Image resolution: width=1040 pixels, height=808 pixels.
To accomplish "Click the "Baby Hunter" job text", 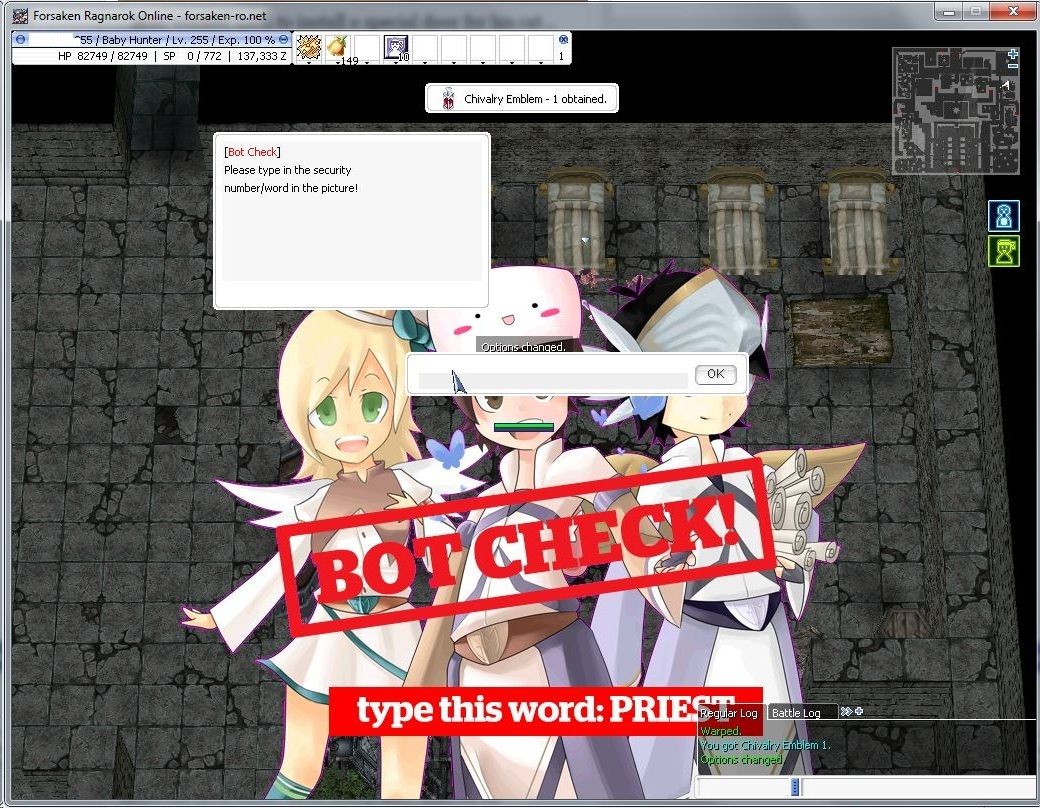I will tap(129, 40).
